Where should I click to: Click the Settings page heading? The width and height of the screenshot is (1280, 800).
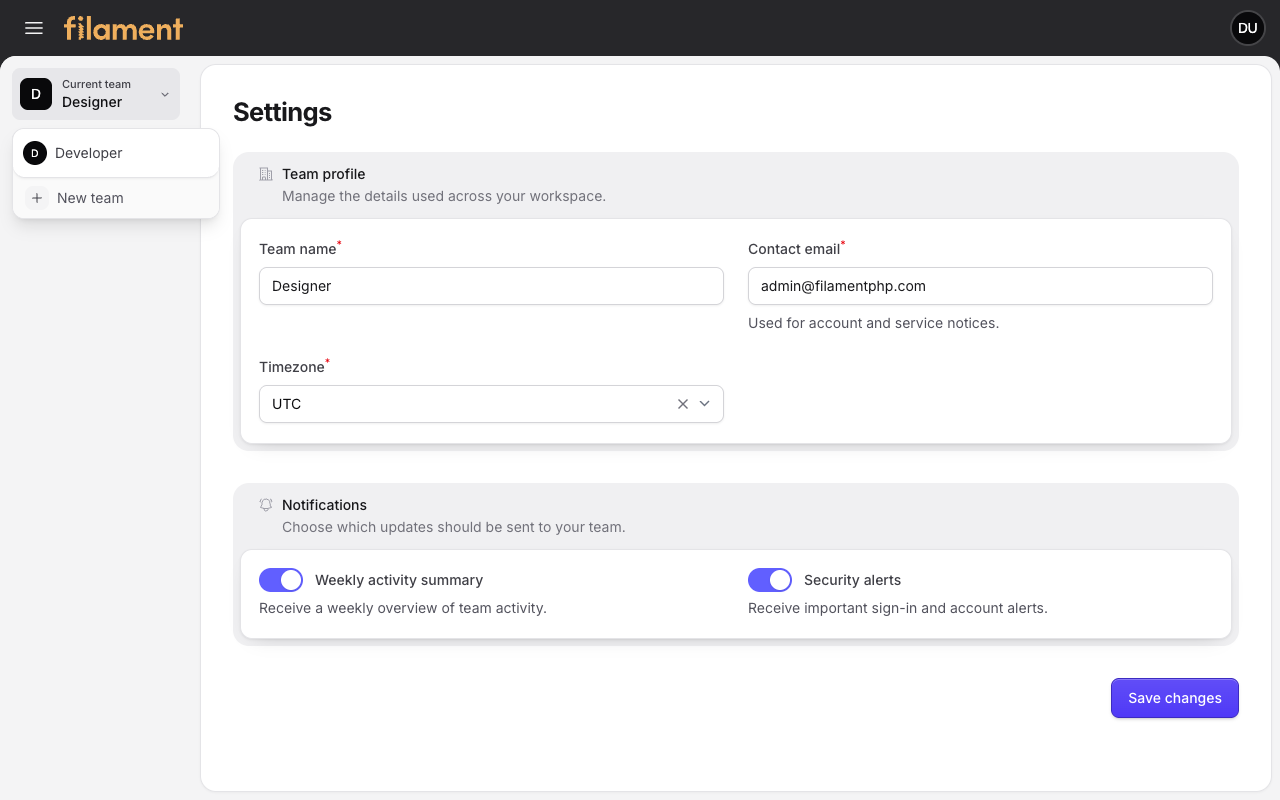click(x=283, y=112)
